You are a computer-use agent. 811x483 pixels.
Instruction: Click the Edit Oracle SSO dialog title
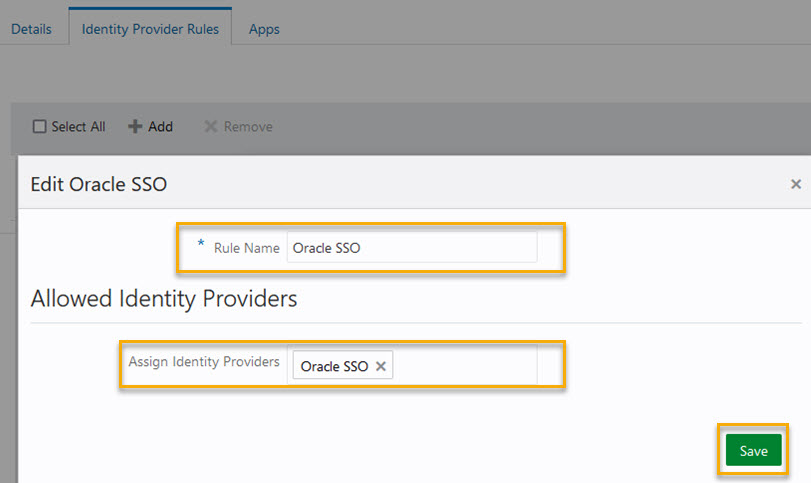99,184
